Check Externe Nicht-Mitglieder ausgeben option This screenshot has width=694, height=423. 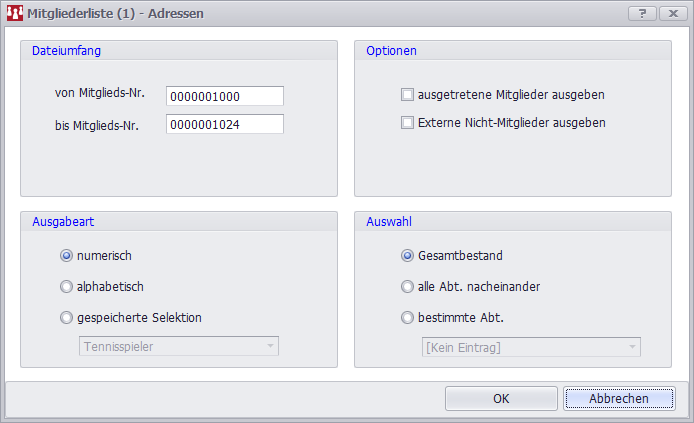[x=407, y=123]
